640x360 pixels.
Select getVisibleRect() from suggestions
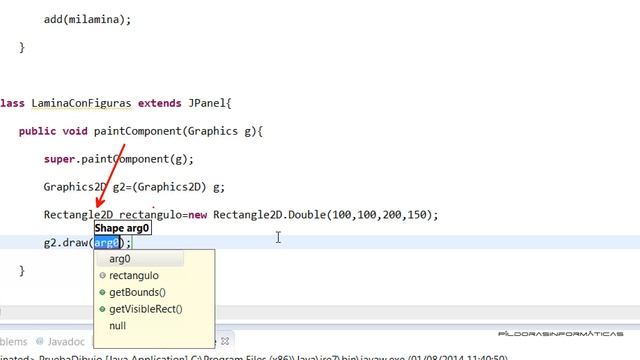point(146,309)
